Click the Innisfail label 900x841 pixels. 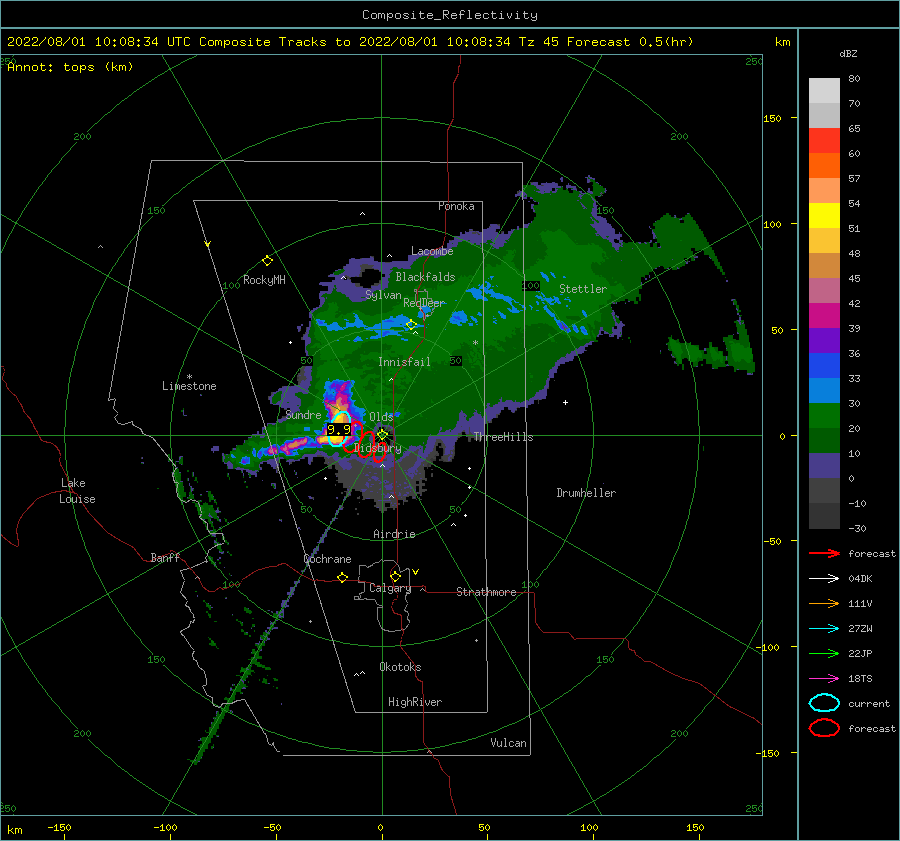404,362
